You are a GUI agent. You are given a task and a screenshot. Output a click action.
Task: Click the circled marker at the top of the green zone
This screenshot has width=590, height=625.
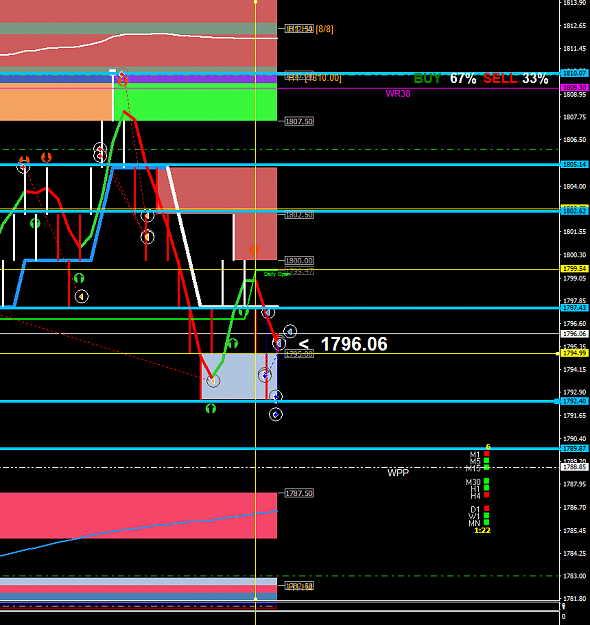pyautogui.click(x=122, y=75)
